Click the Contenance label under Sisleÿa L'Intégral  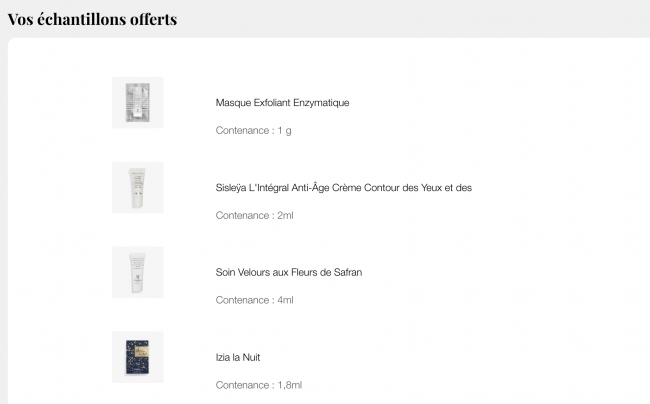click(243, 216)
